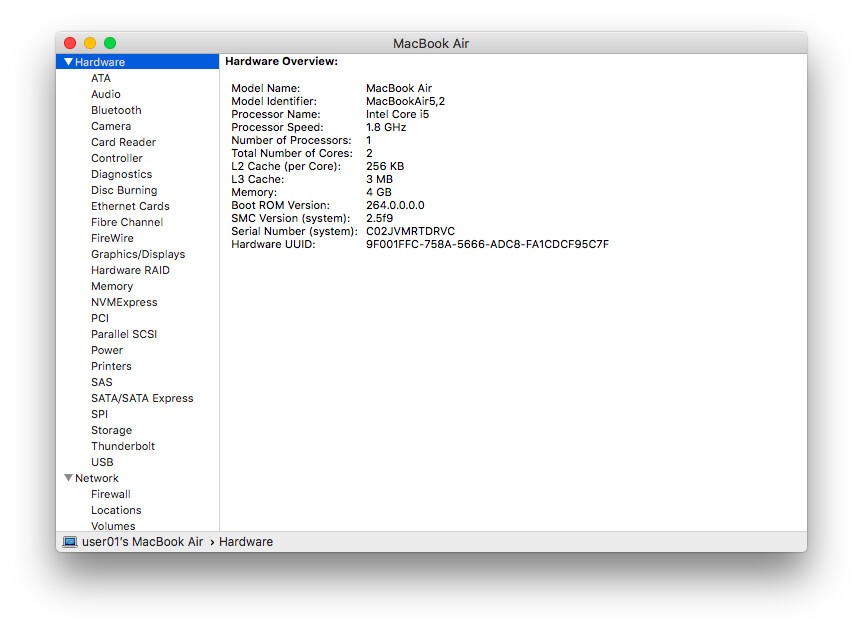
Task: Open the PCI section
Action: tap(100, 318)
